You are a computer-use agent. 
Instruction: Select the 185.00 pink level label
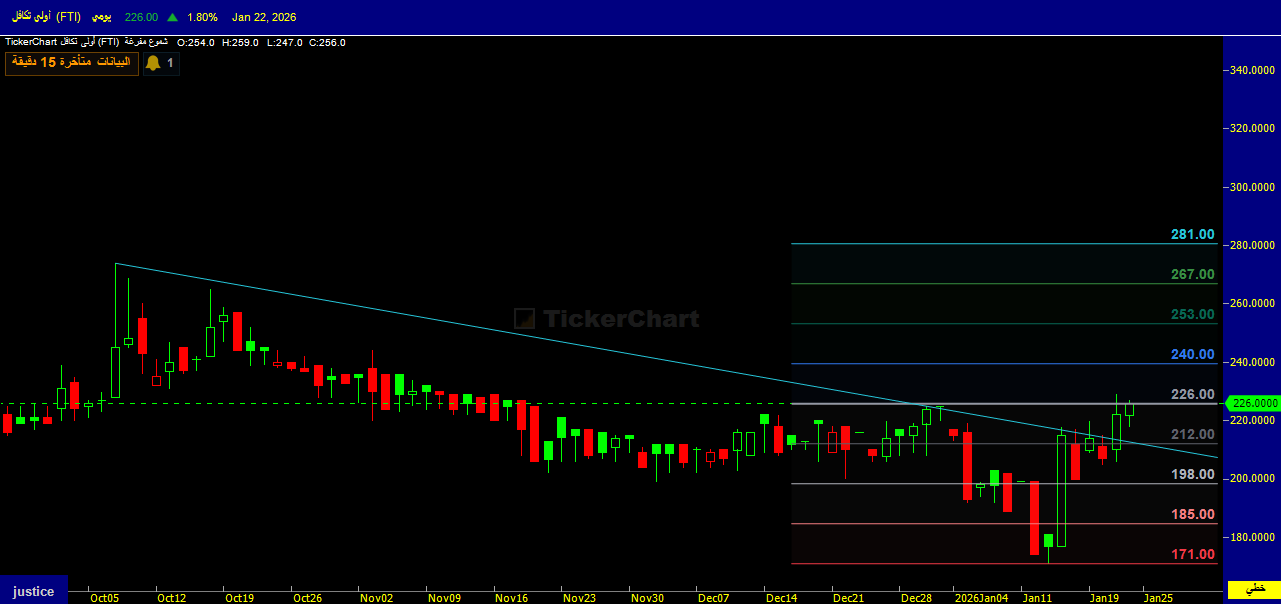[x=1192, y=515]
